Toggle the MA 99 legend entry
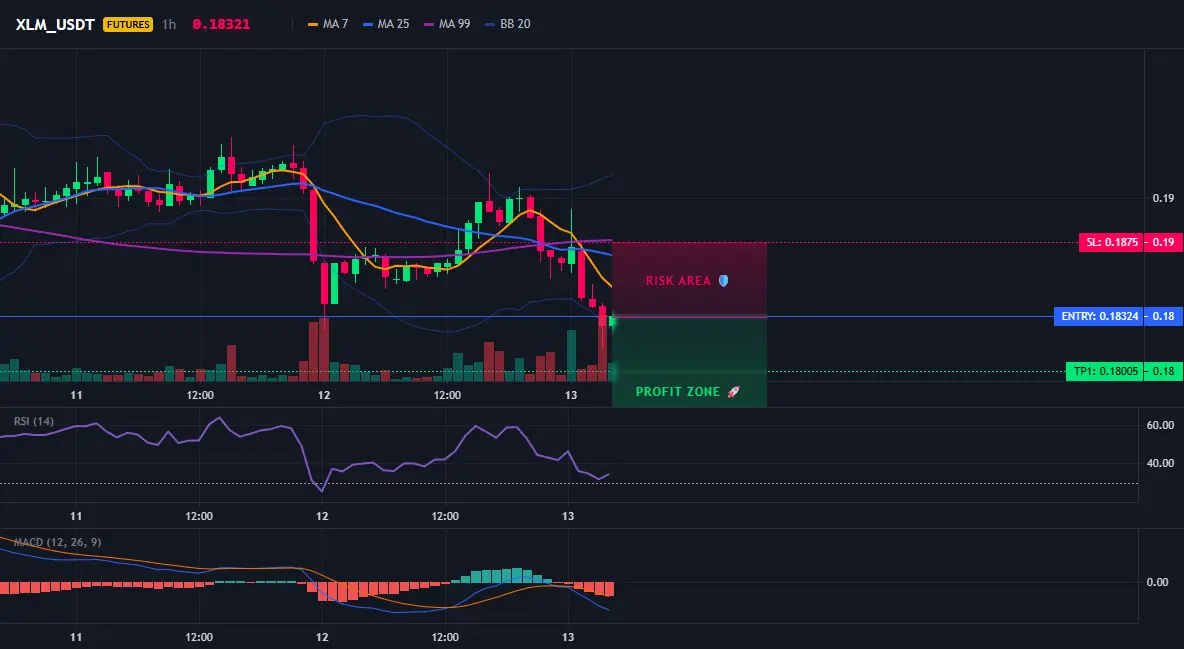1184x649 pixels. pos(447,24)
